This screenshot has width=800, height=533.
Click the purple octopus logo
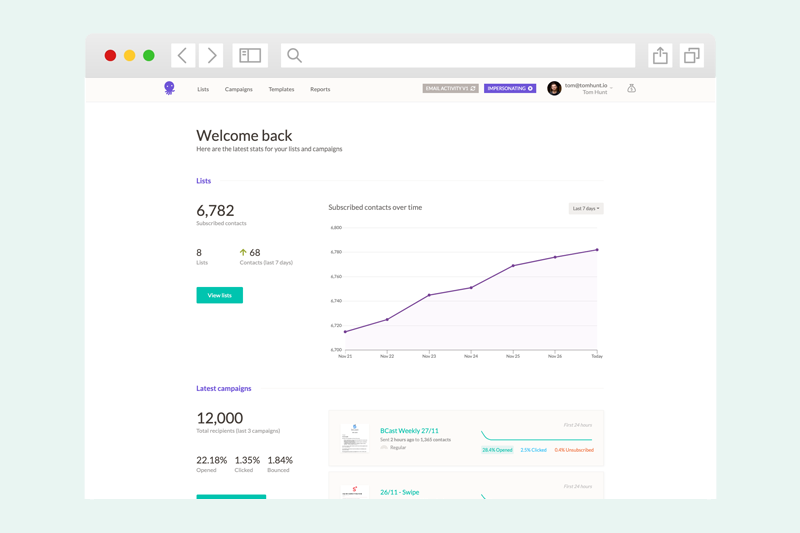(169, 88)
